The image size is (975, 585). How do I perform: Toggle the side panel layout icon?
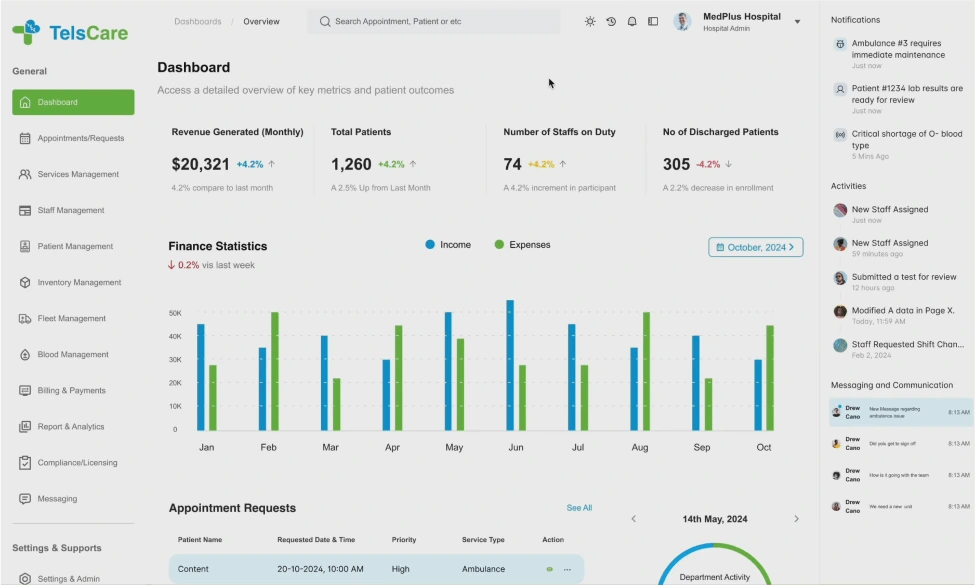(653, 21)
